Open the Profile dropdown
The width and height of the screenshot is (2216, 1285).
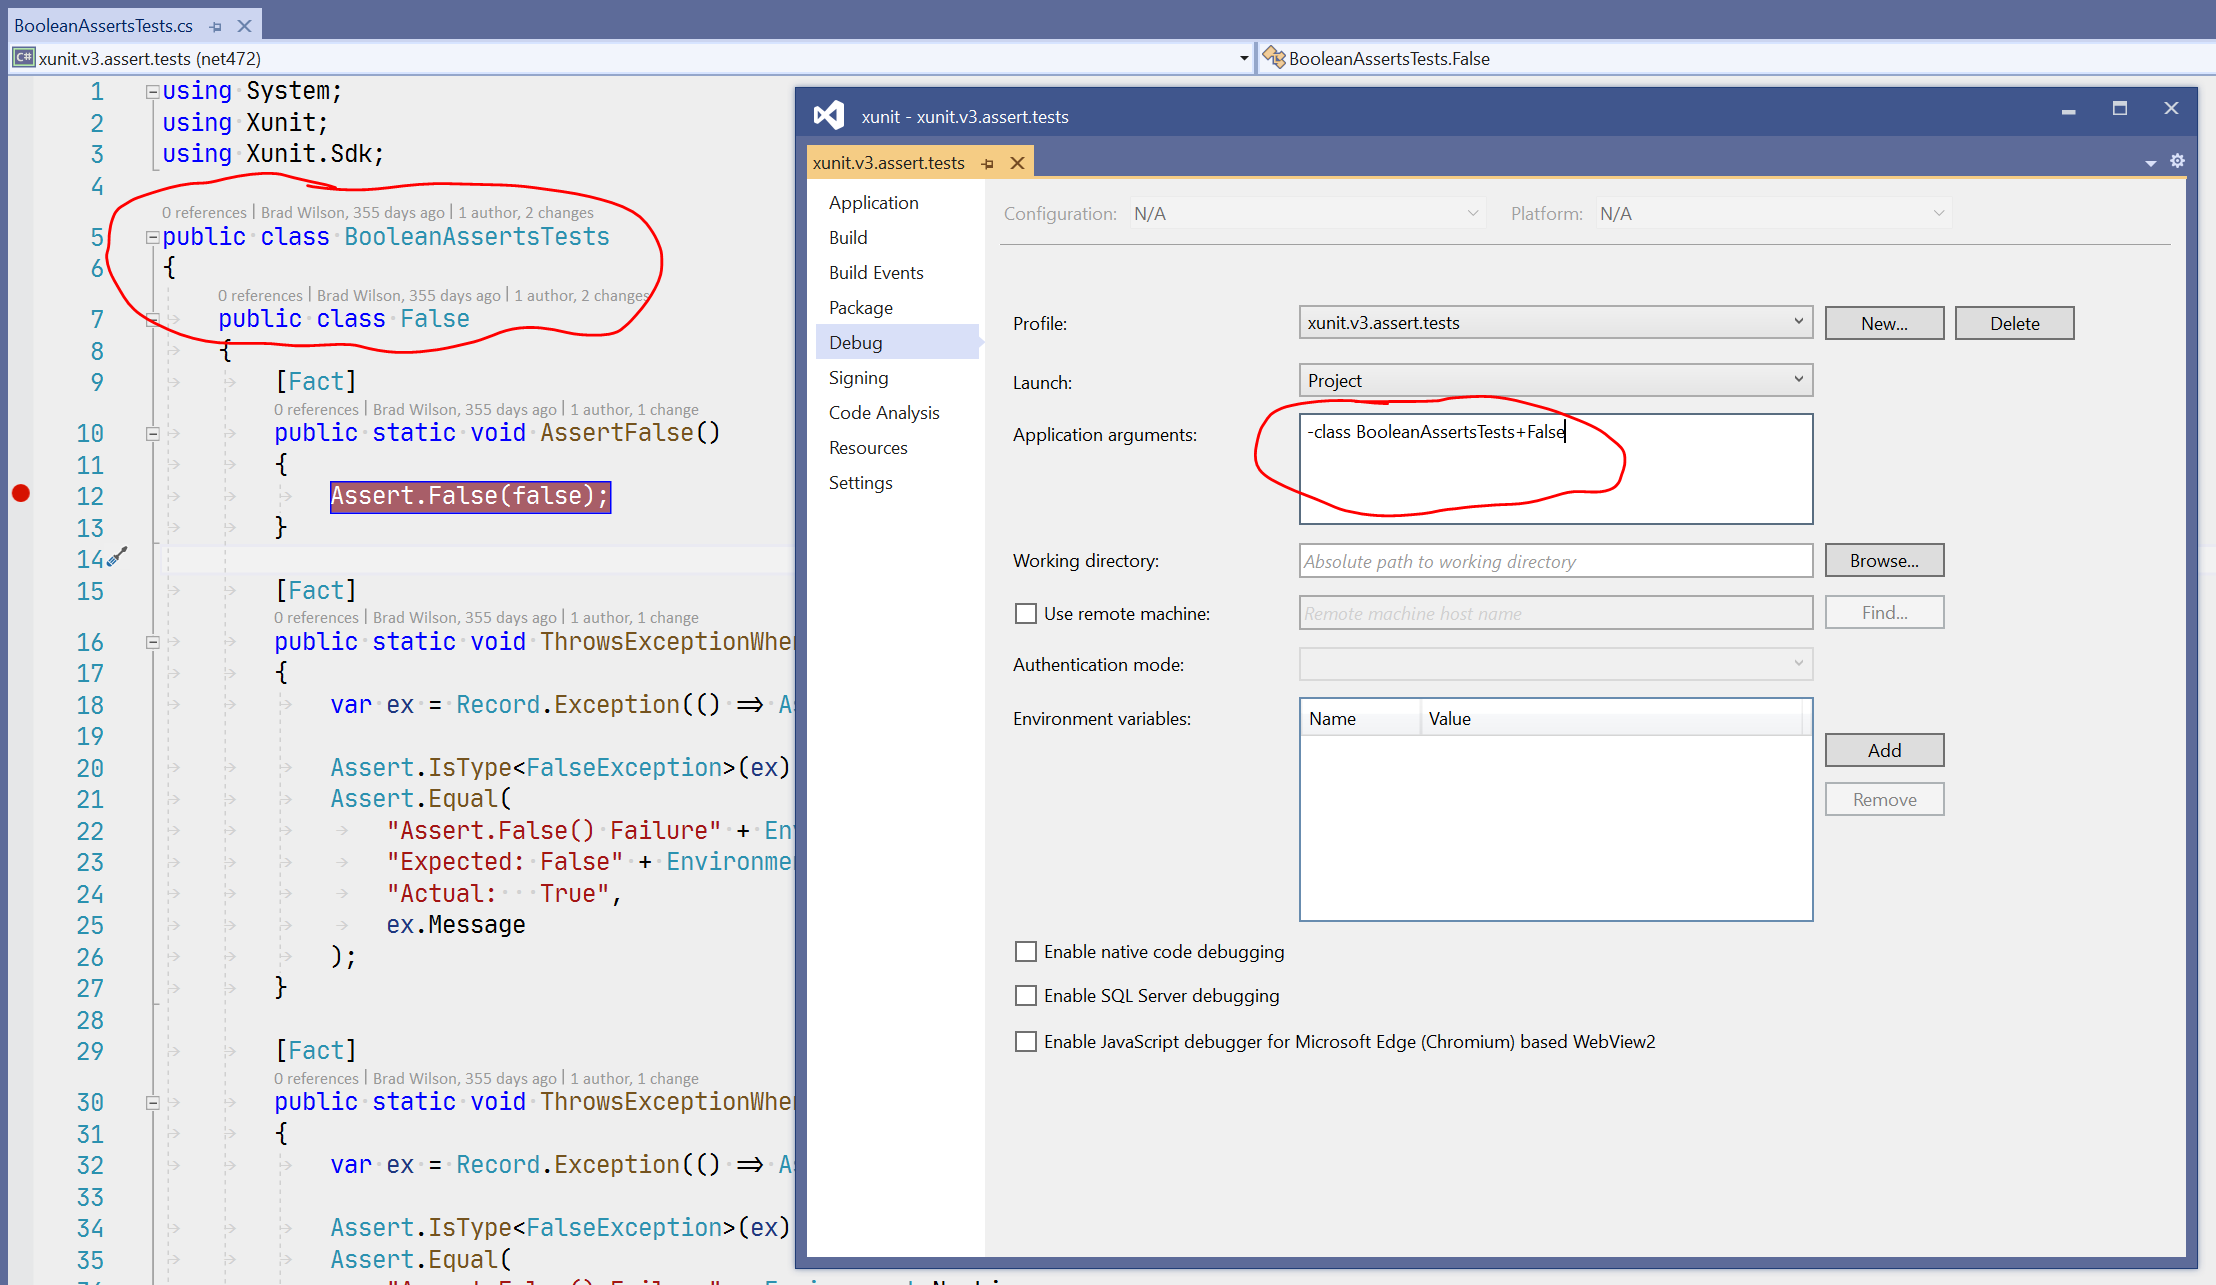point(1555,322)
